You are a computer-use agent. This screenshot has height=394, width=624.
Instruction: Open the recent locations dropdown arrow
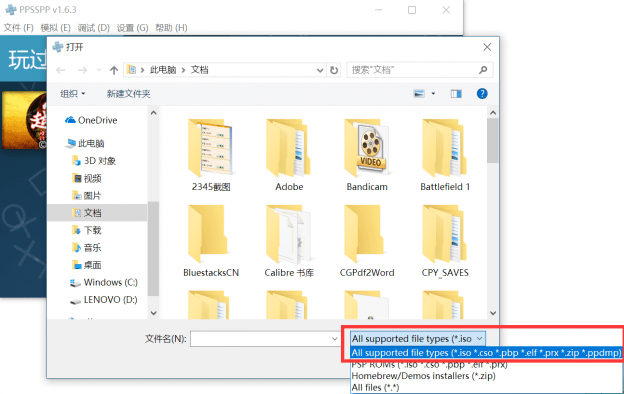click(x=99, y=70)
